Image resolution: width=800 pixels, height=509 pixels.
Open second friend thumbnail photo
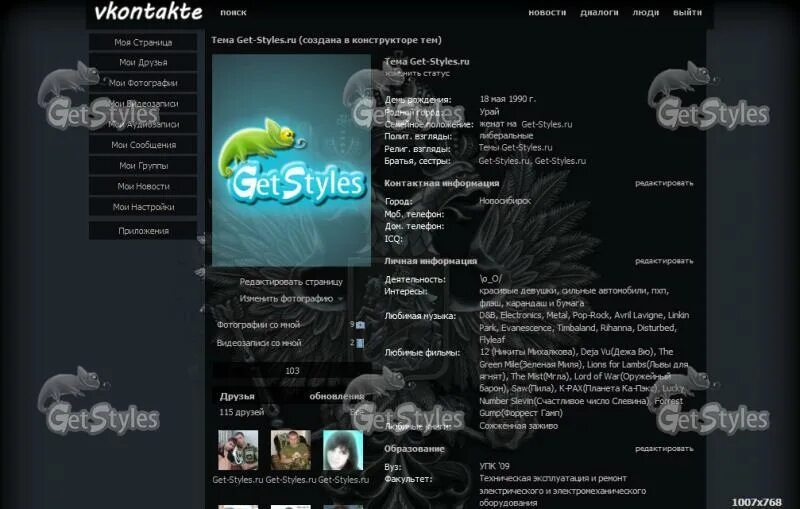click(x=291, y=450)
